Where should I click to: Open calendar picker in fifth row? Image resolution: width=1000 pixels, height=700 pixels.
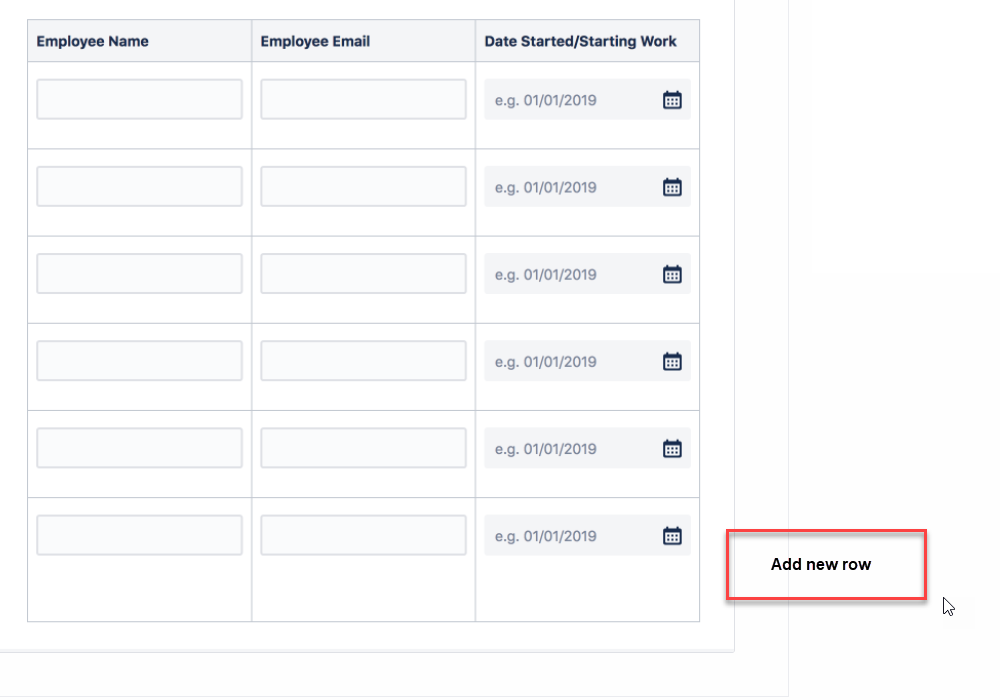tap(672, 449)
